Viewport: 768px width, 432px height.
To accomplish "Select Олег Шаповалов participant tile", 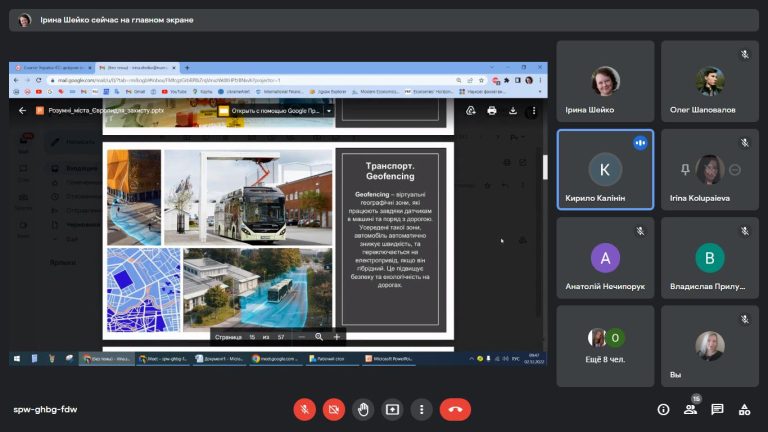I will tap(710, 81).
